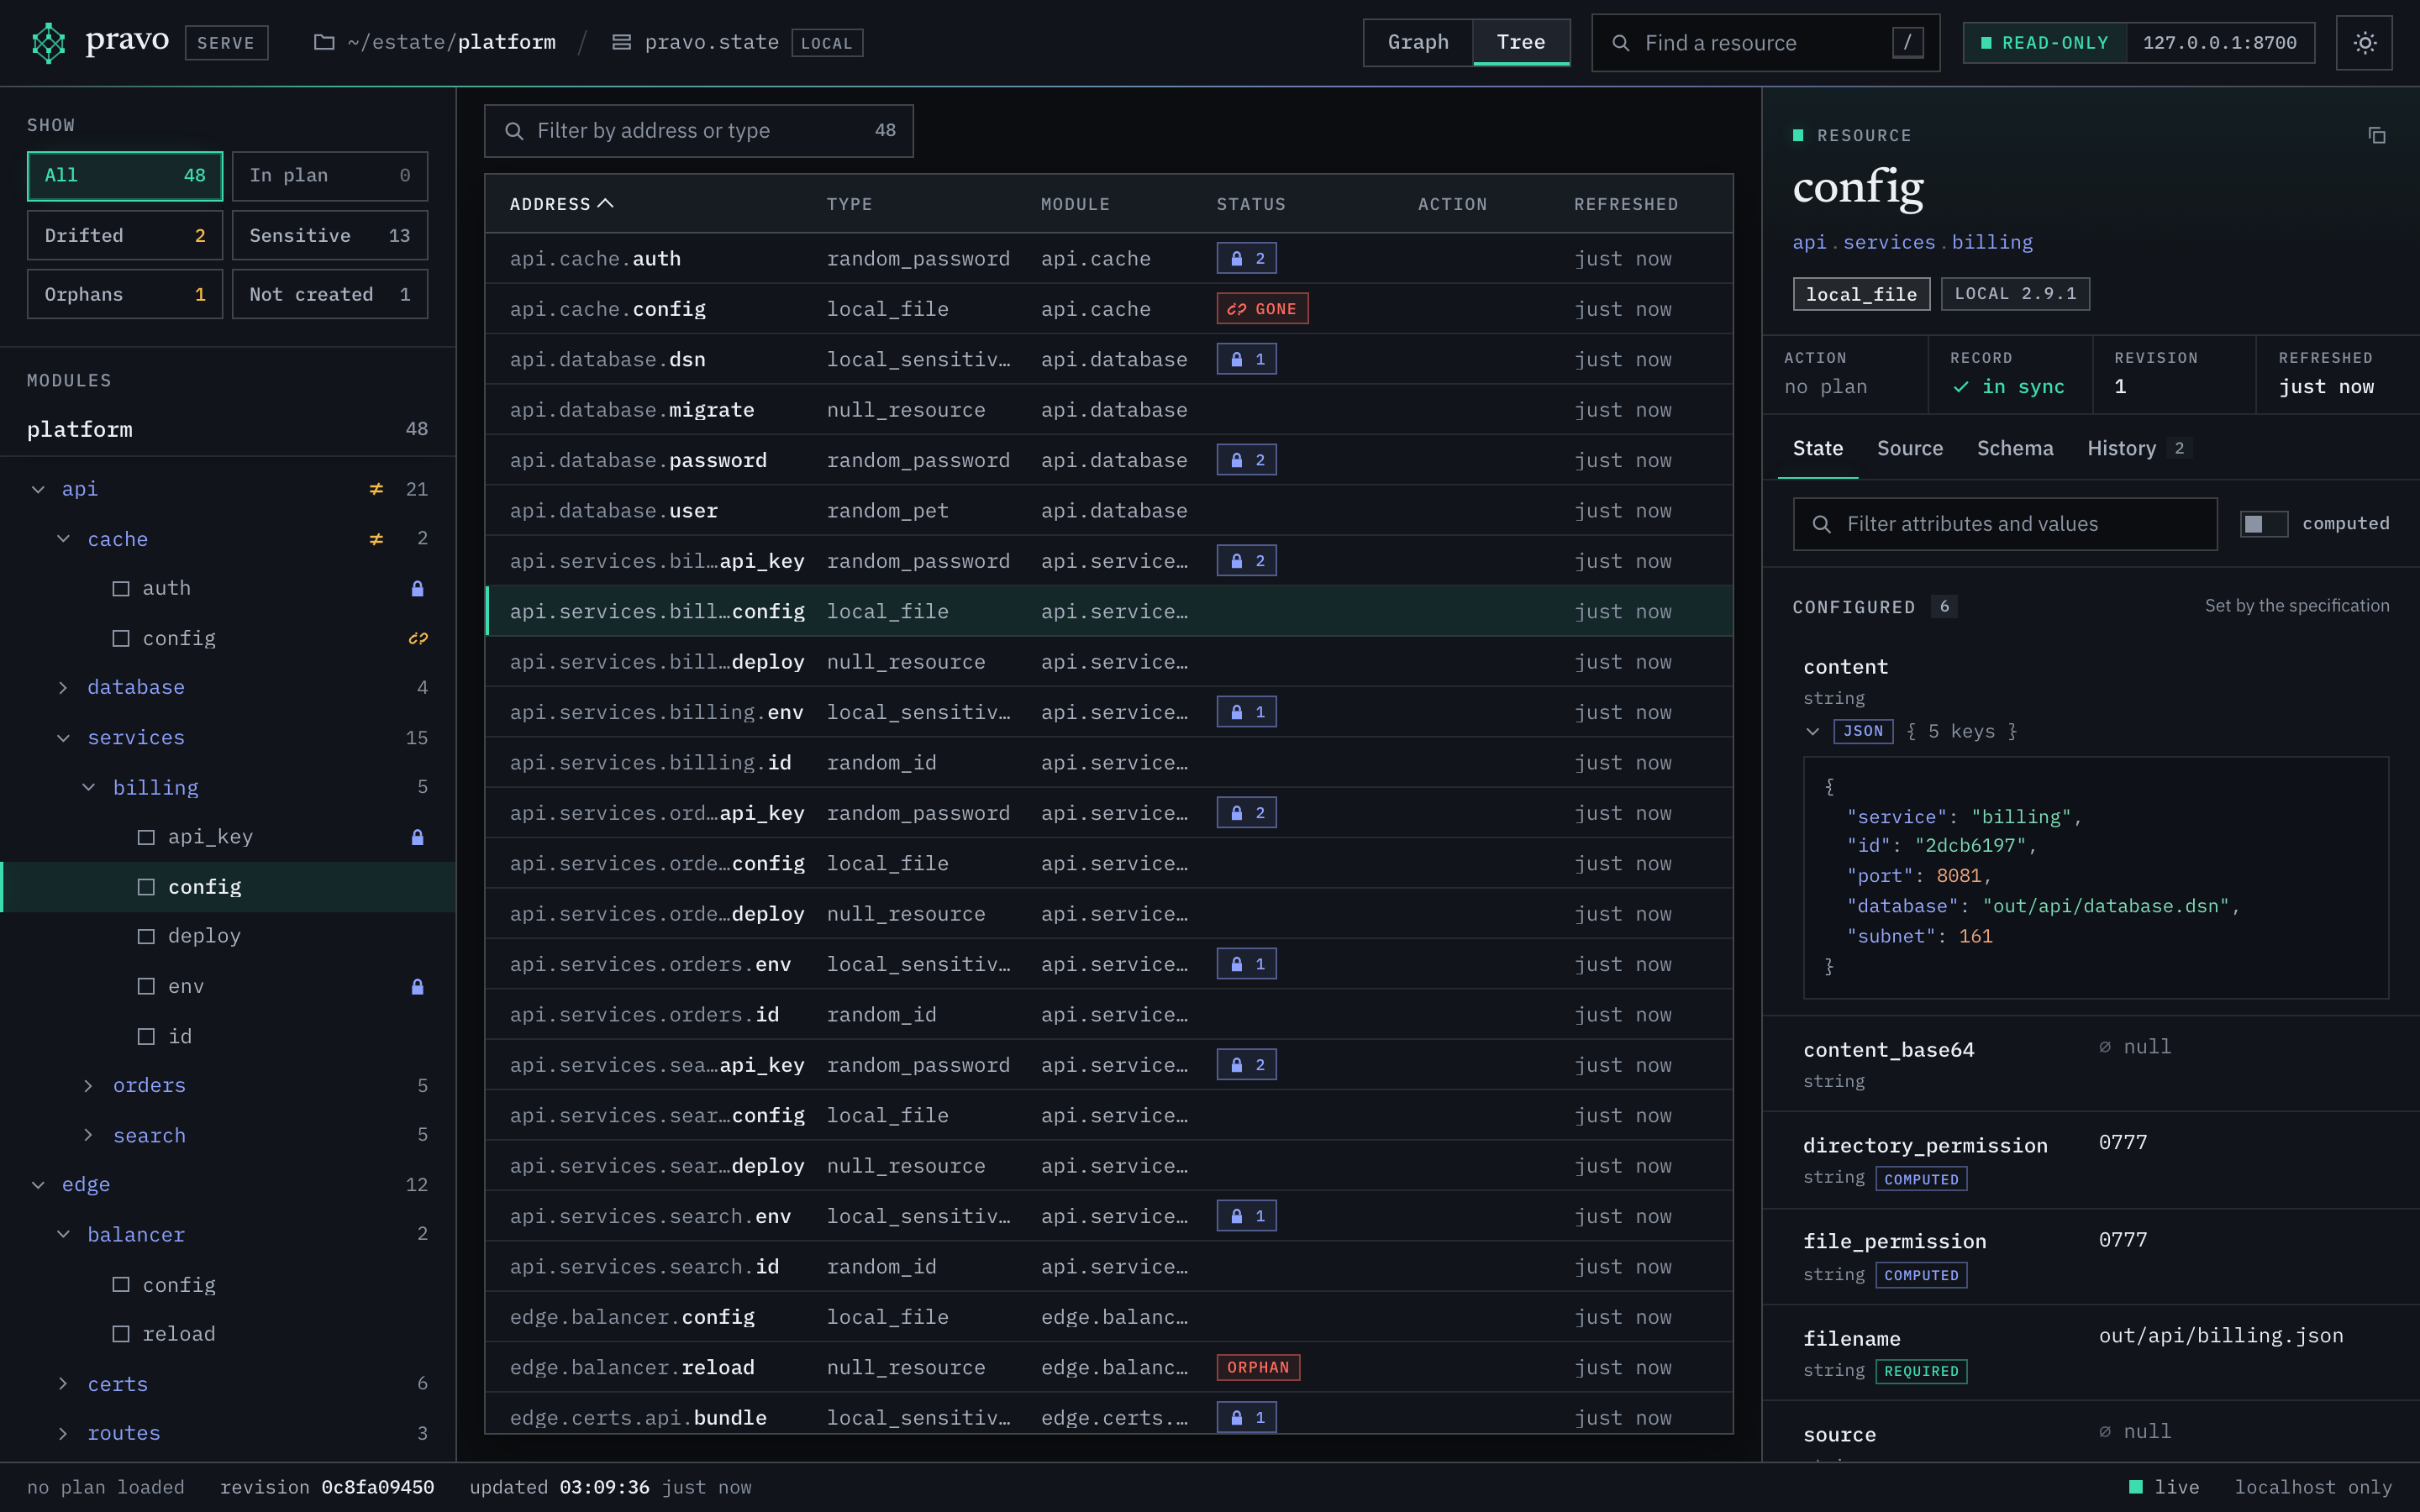The width and height of the screenshot is (2420, 1512).
Task: Click the broken-link icon next to cache config
Action: pos(417,638)
